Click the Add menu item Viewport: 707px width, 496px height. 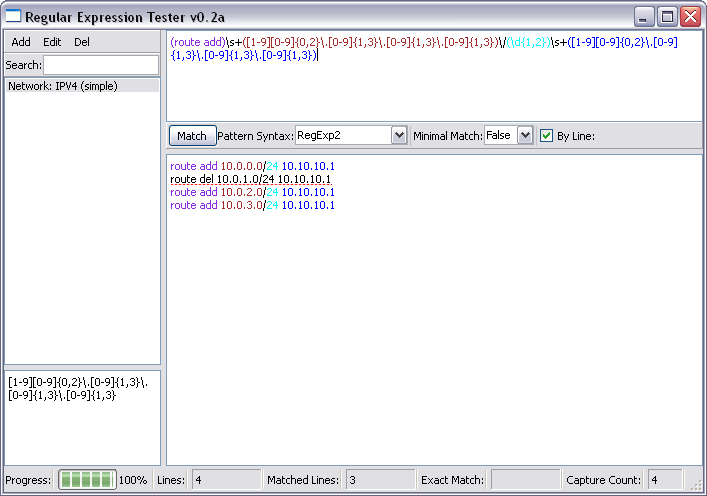coord(21,42)
